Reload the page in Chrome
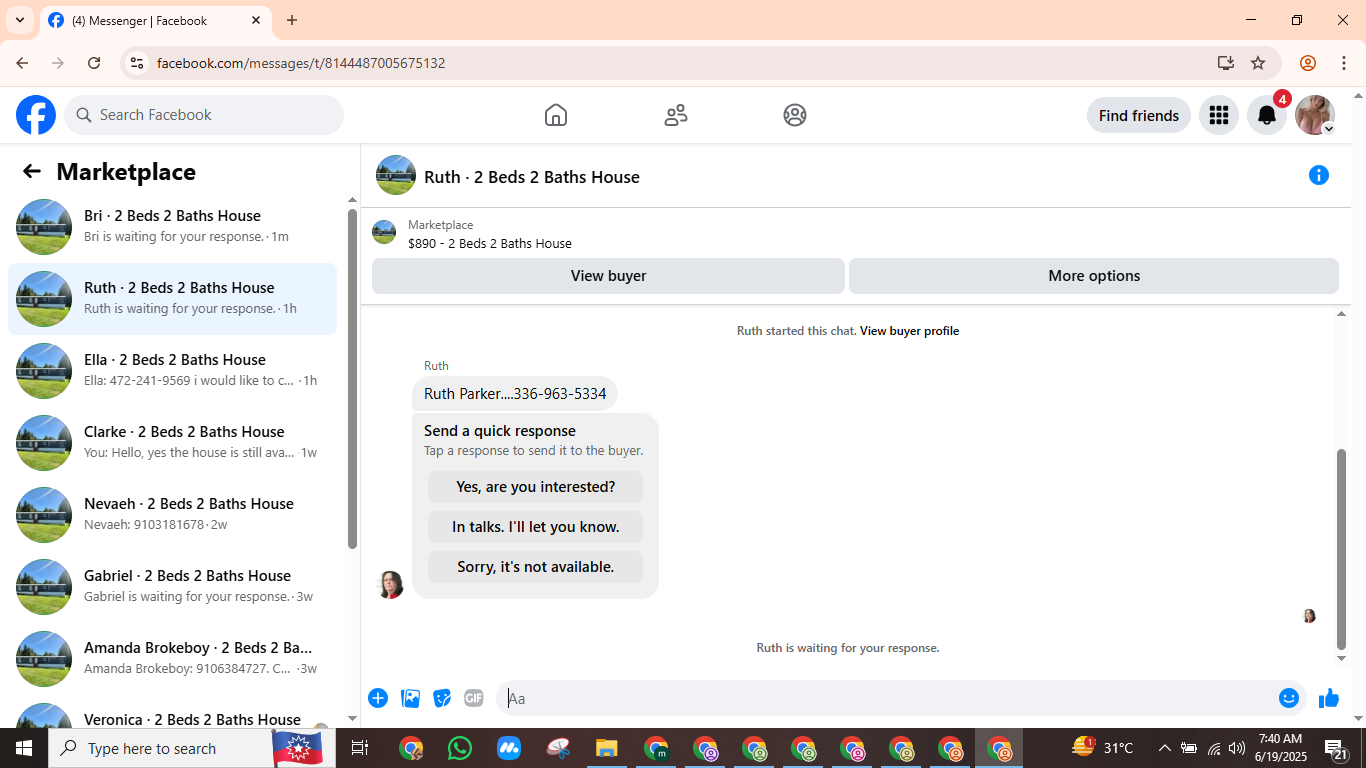The image size is (1366, 768). (x=94, y=63)
